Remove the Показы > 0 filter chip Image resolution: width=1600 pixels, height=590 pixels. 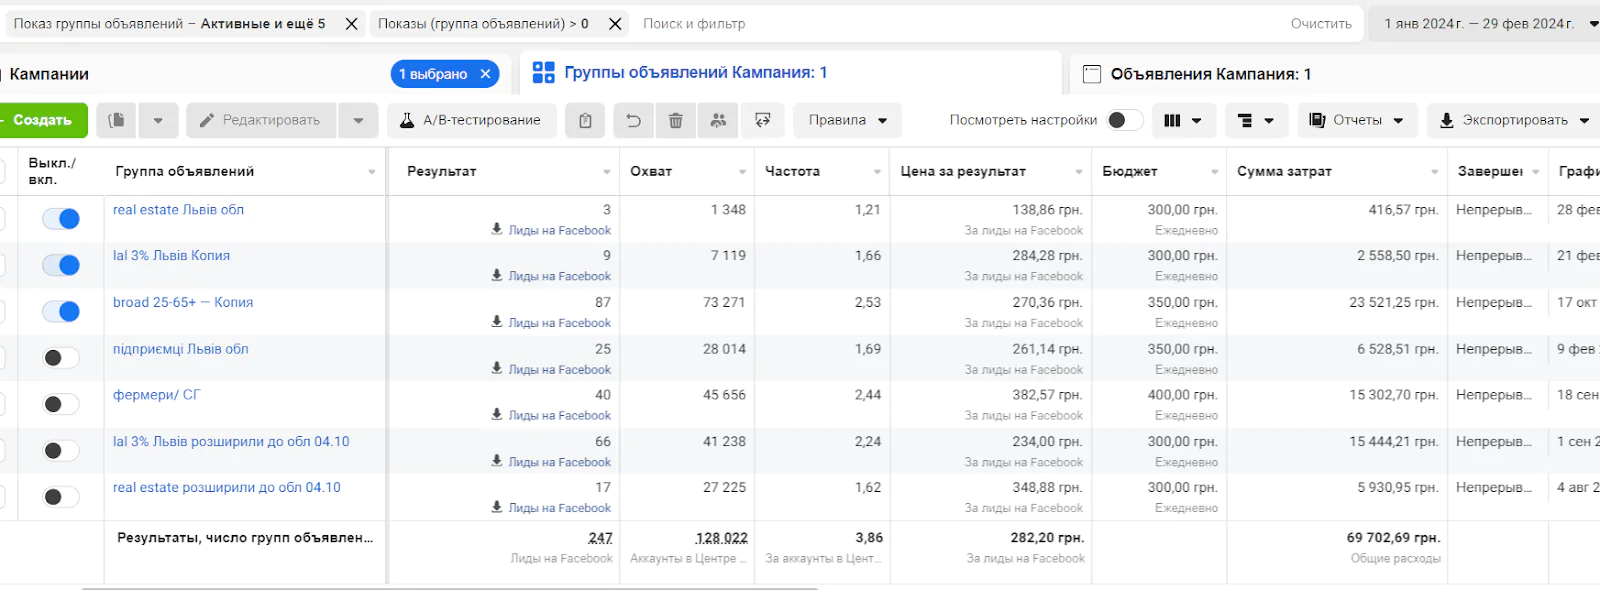(615, 24)
